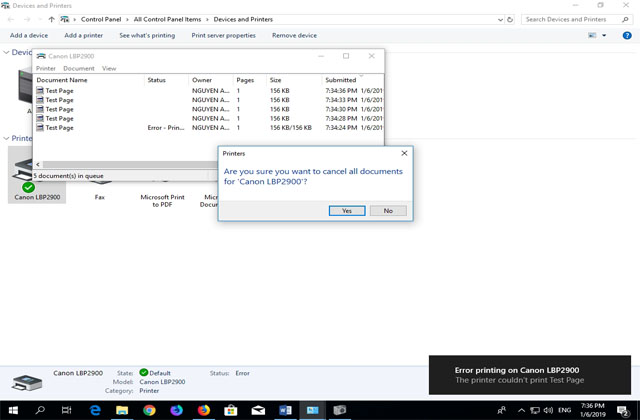Collapse the Printers section chevron
The height and width of the screenshot is (420, 640).
(x=6, y=138)
